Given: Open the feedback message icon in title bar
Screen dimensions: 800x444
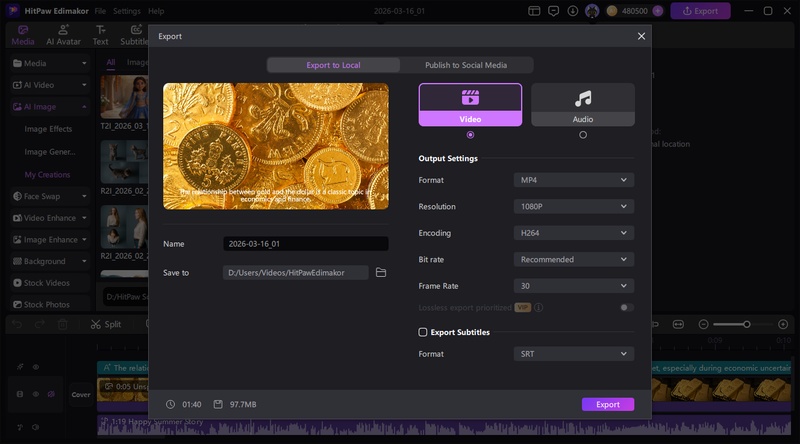Looking at the screenshot, I should pos(553,11).
